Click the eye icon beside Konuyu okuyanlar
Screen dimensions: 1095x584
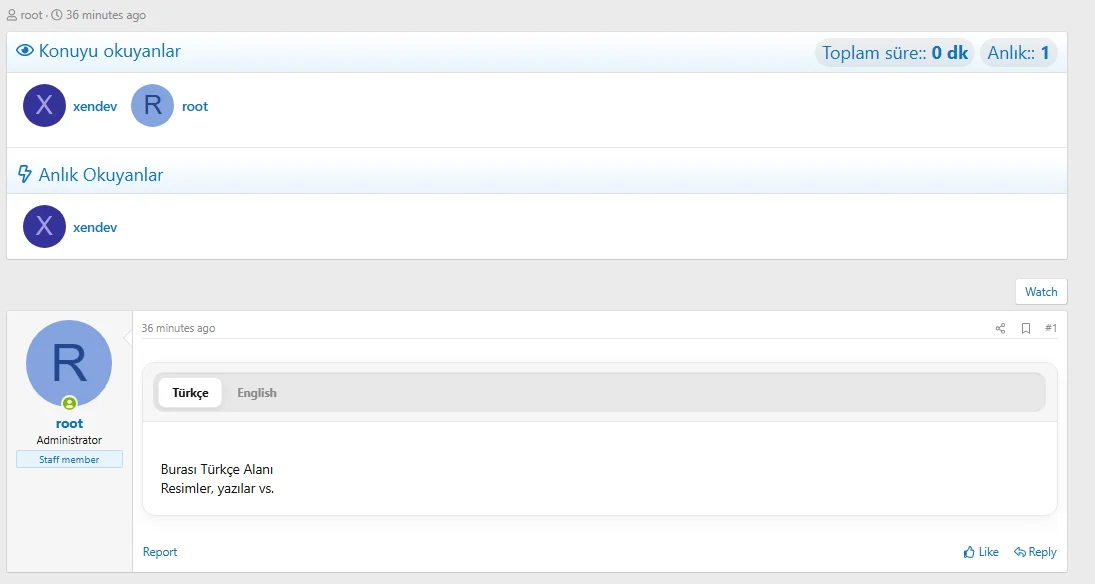pos(25,51)
